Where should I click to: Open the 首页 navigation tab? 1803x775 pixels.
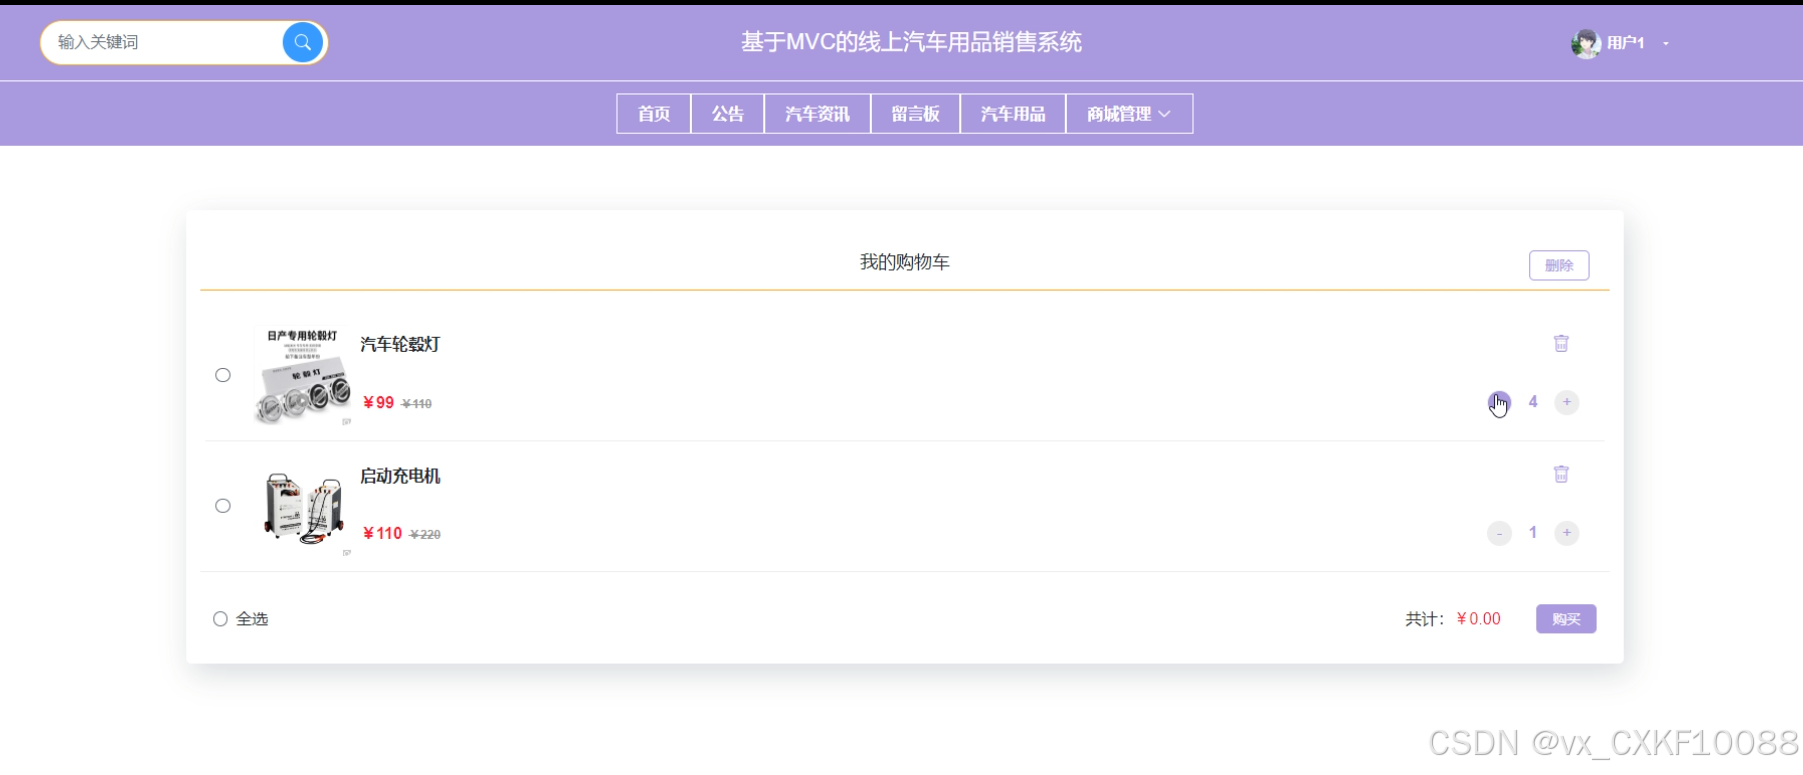coord(654,114)
